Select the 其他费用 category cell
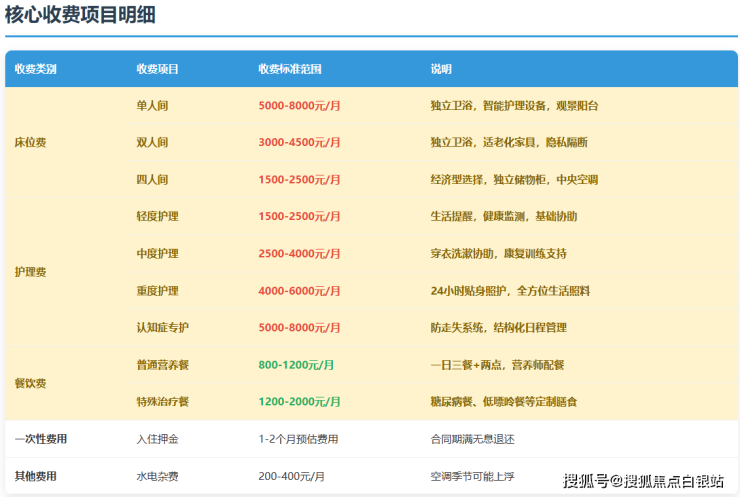 tap(36, 476)
